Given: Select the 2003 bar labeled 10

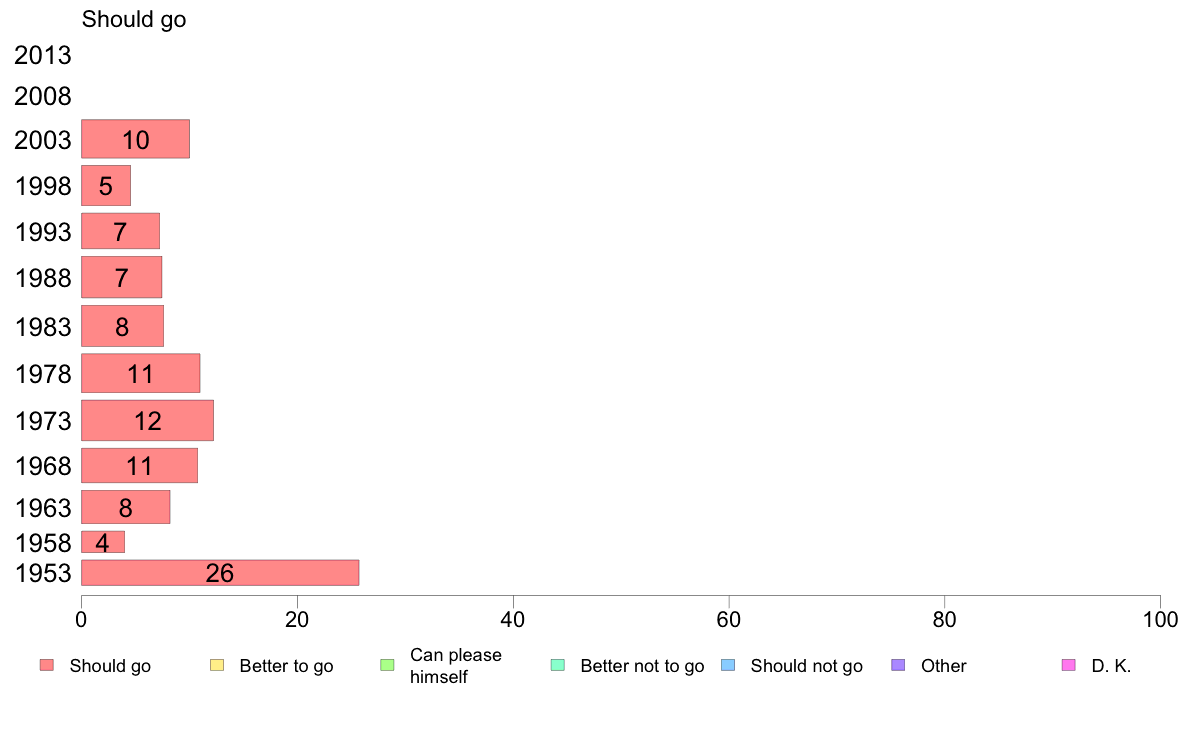Looking at the screenshot, I should tap(135, 139).
